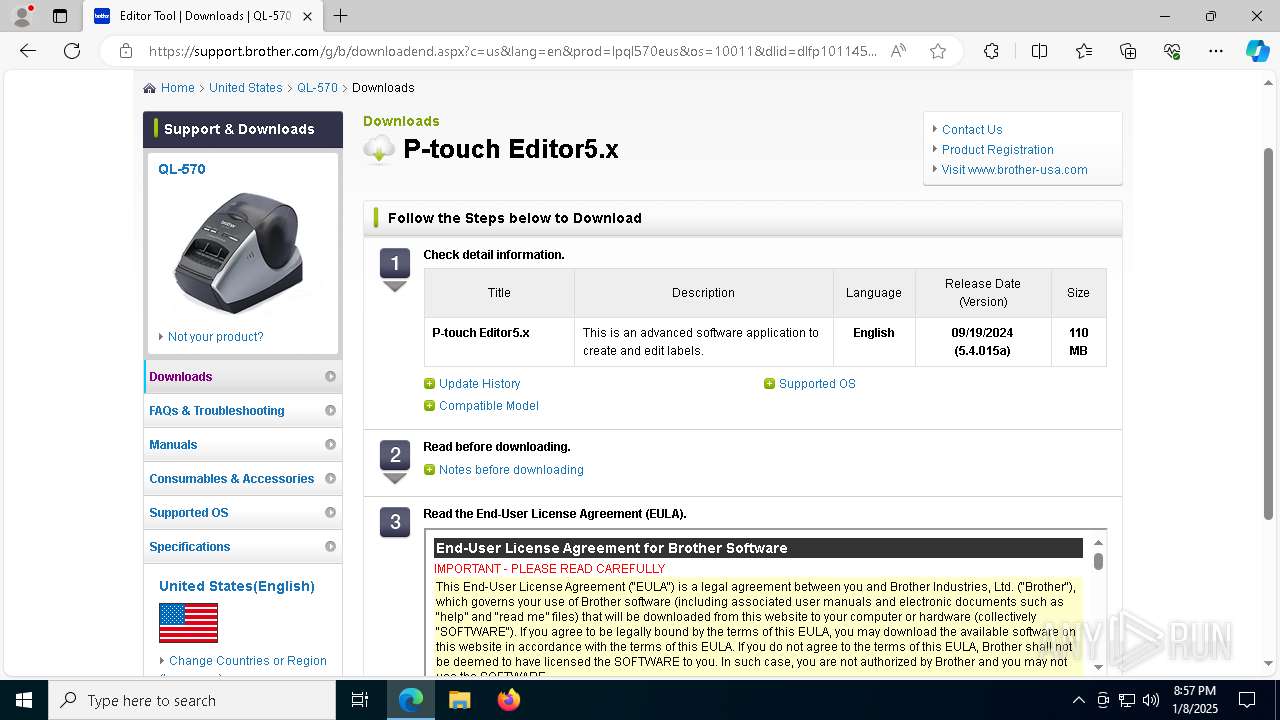The height and width of the screenshot is (720, 1280).
Task: Open Consumables & Accessories sidebar item
Action: (243, 479)
